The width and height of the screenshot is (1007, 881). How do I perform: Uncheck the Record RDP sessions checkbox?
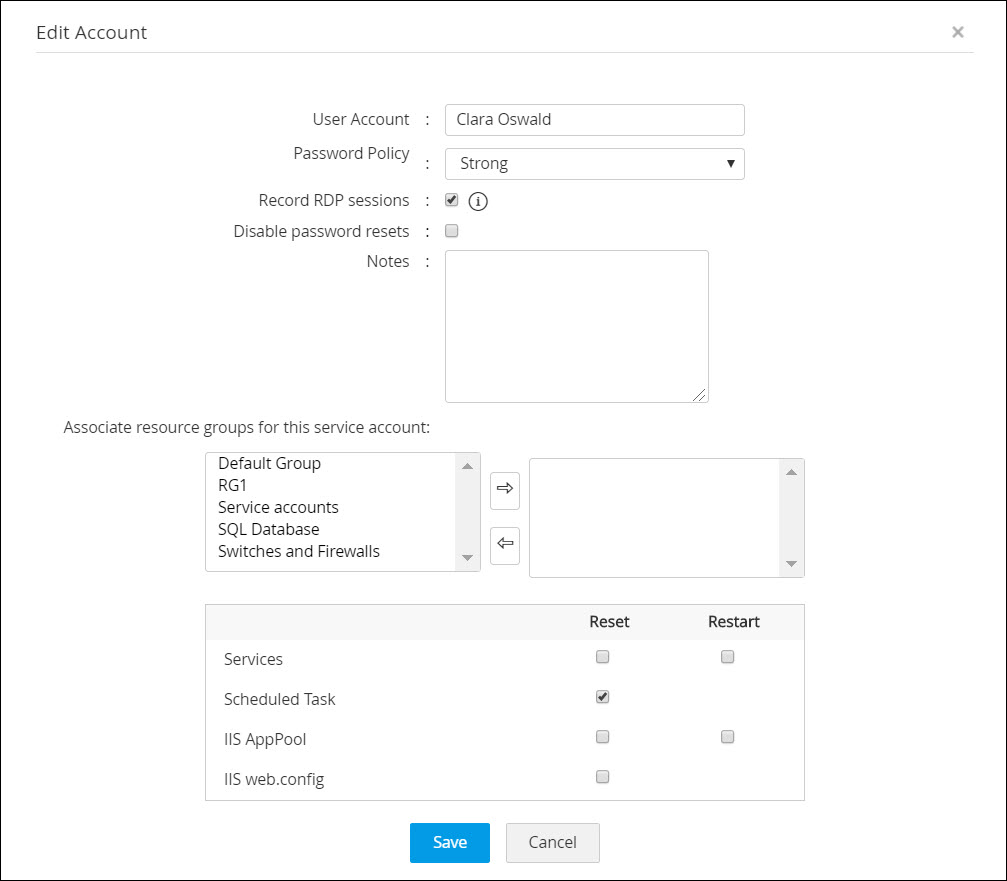452,200
